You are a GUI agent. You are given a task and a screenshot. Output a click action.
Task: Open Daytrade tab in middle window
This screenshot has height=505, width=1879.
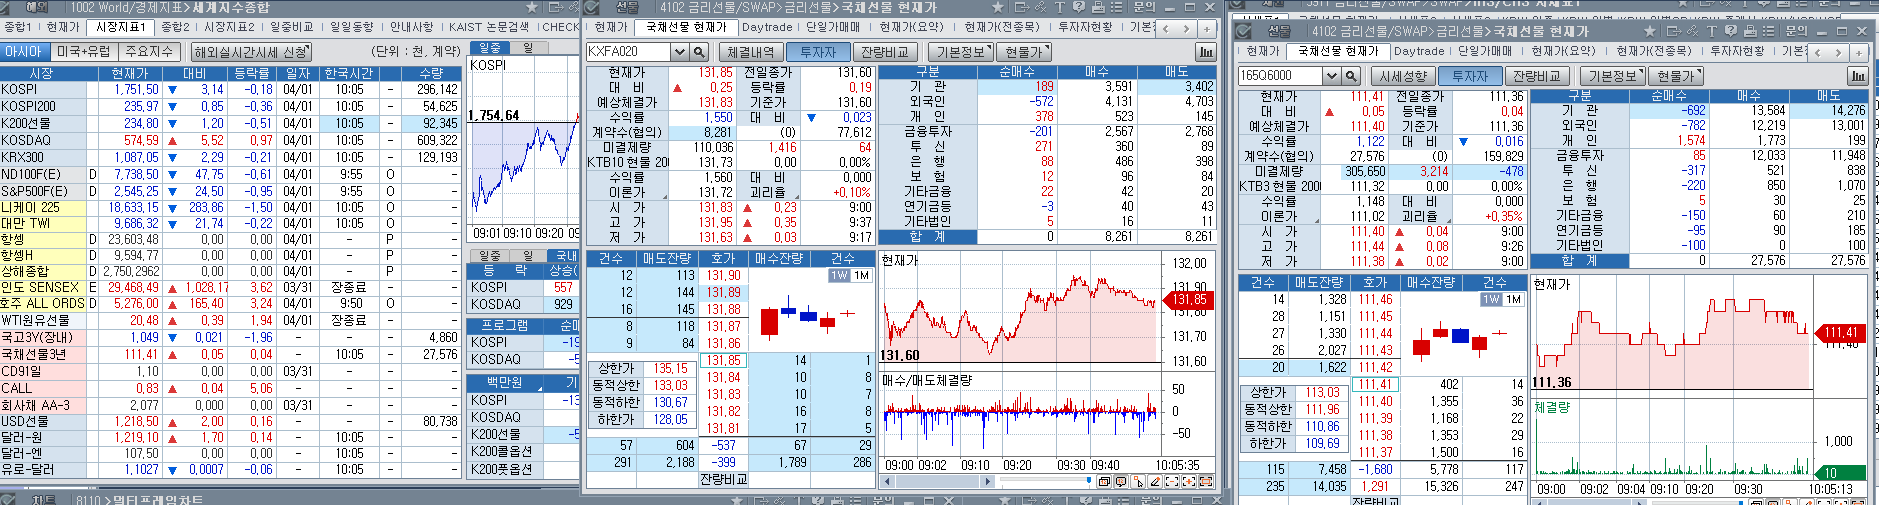[767, 27]
